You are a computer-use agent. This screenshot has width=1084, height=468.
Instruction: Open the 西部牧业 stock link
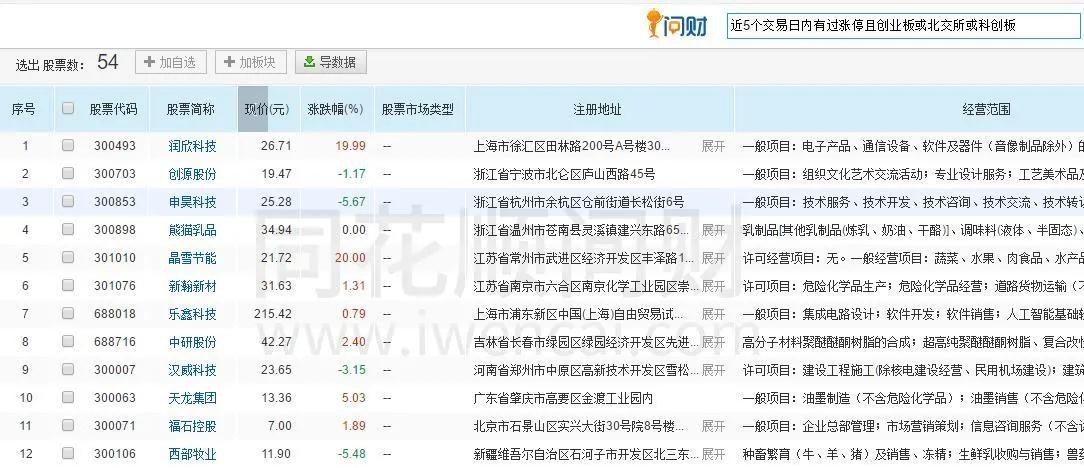click(x=192, y=453)
